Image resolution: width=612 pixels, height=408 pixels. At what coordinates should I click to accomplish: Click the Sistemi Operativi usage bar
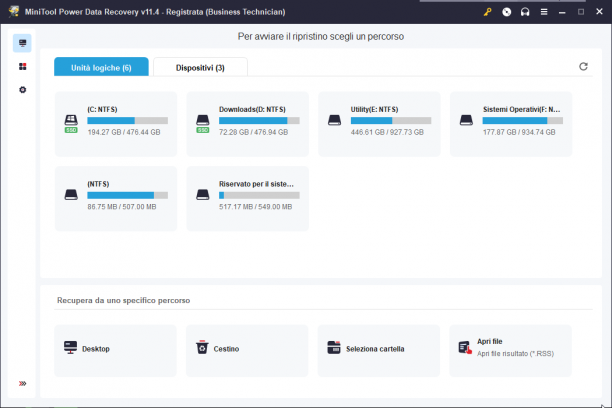tap(523, 121)
